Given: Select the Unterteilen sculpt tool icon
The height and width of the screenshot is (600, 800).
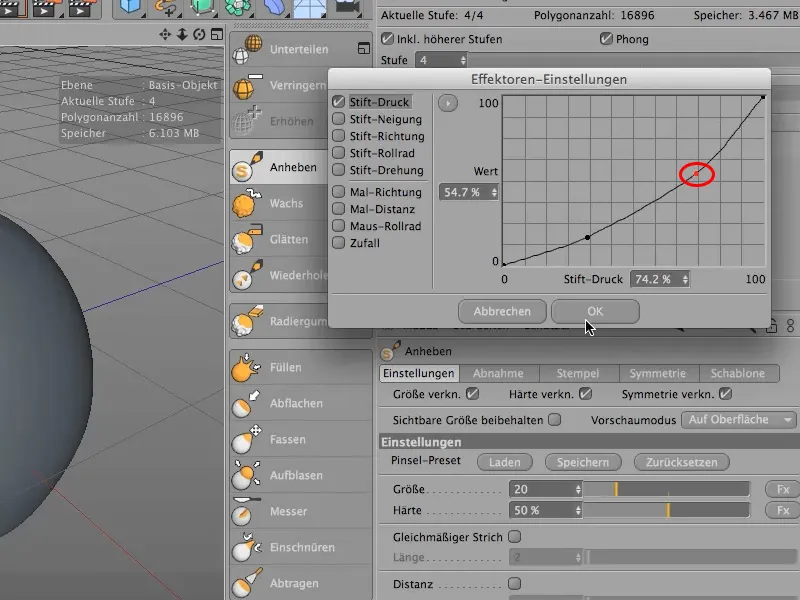Looking at the screenshot, I should (x=247, y=49).
